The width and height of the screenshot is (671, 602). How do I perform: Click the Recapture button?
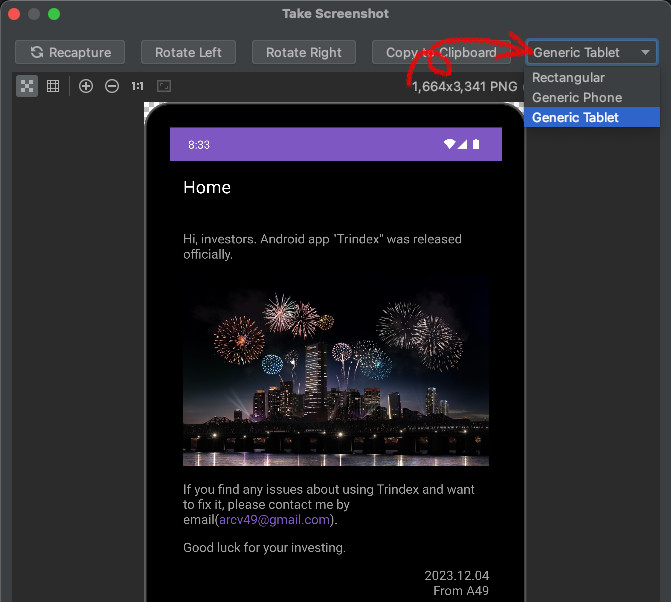[x=70, y=52]
